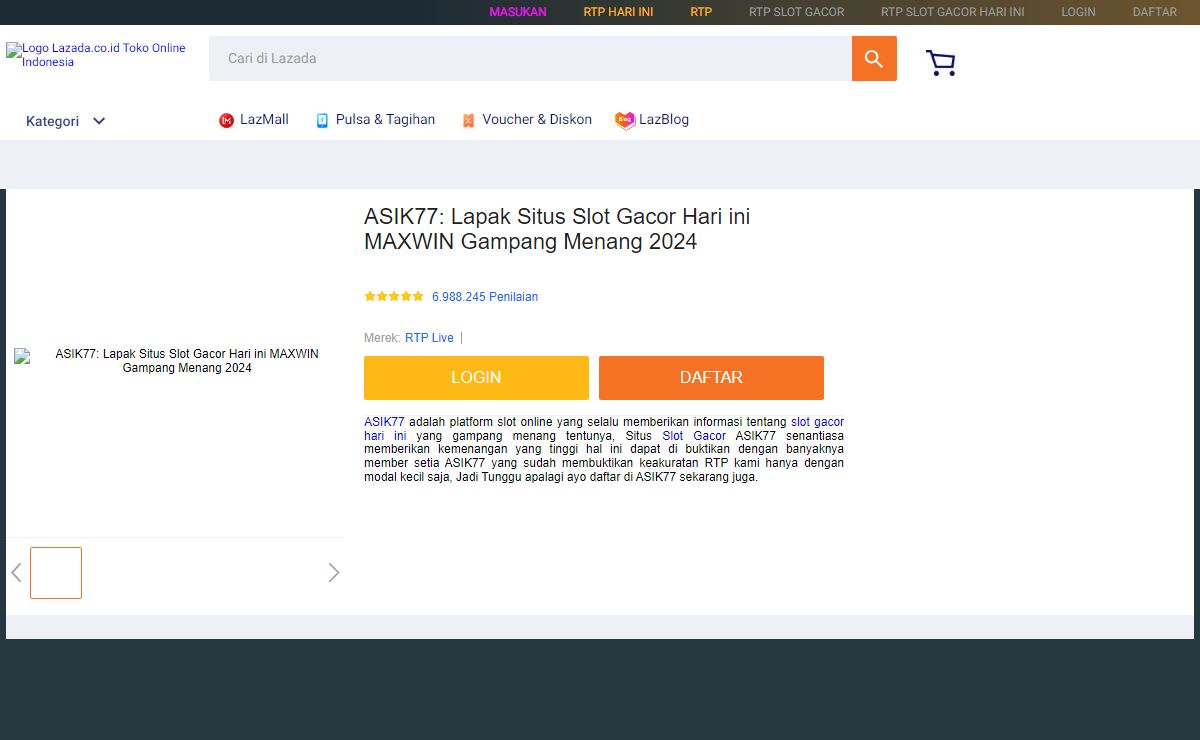This screenshot has height=740, width=1200.
Task: Open the LazBlog link
Action: click(664, 119)
